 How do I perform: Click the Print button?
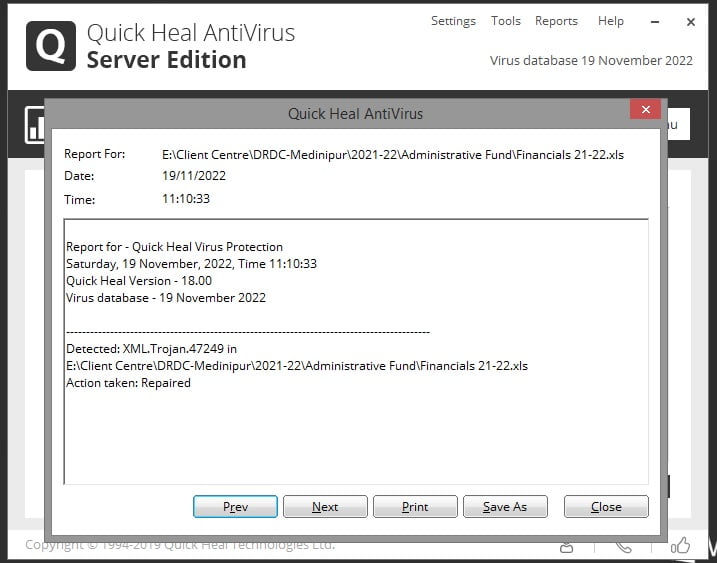(415, 506)
